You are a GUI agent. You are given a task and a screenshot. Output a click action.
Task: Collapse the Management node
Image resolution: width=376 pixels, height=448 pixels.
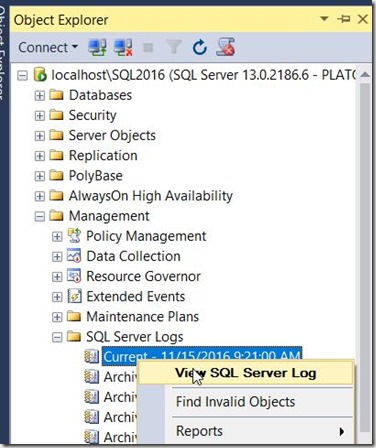tap(40, 217)
